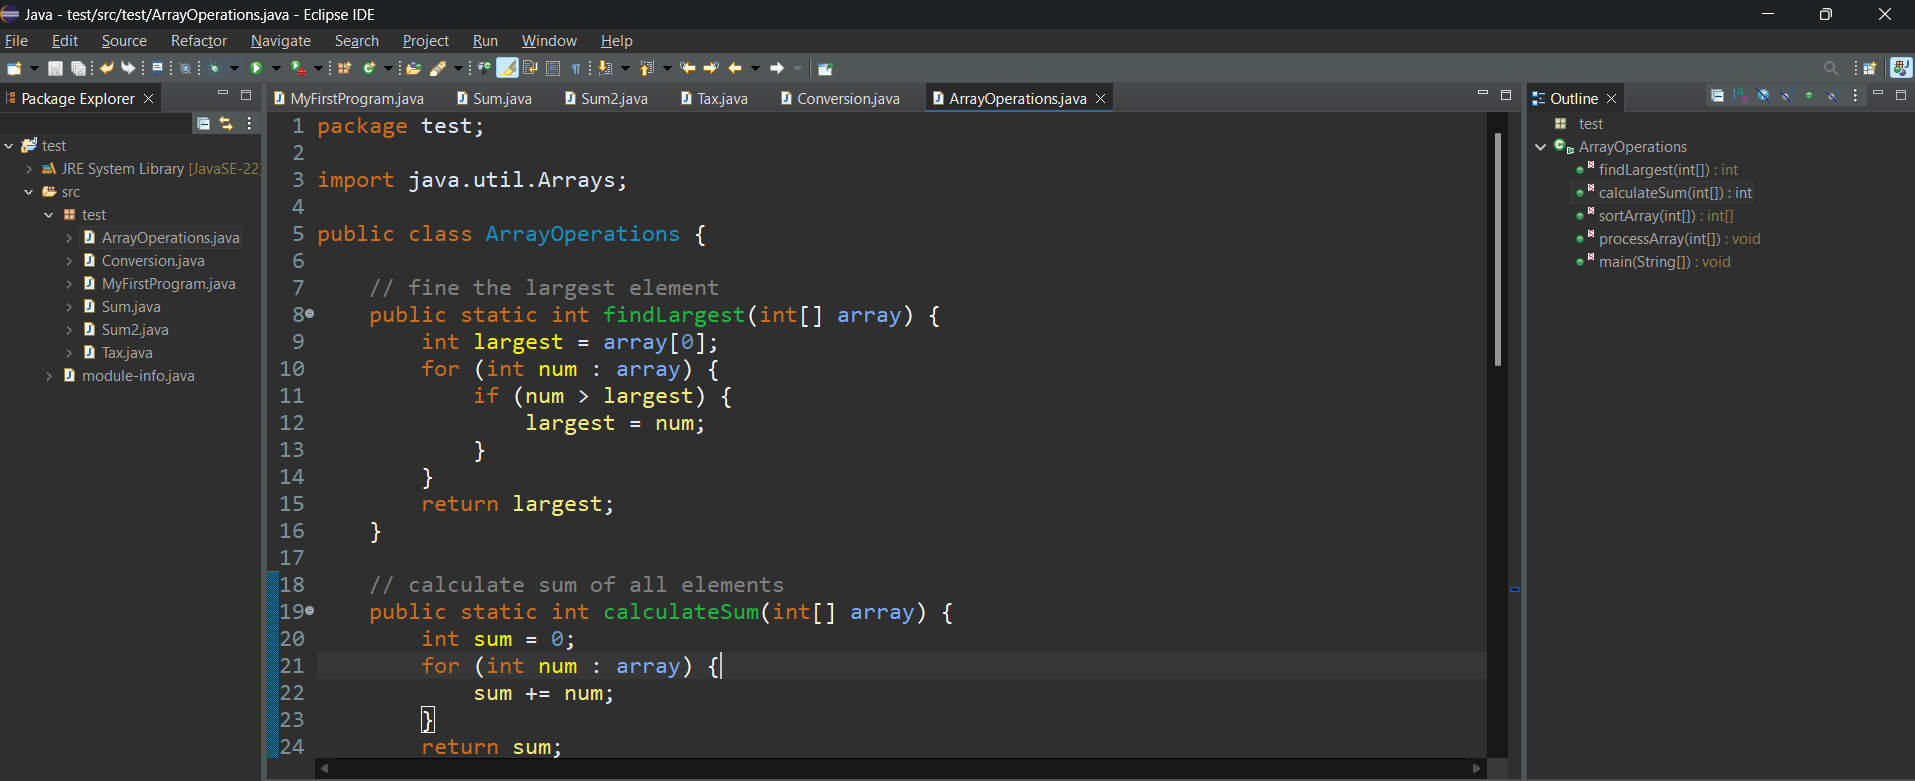Click the Redo arrow in the toolbar
The height and width of the screenshot is (781, 1915).
[x=128, y=68]
